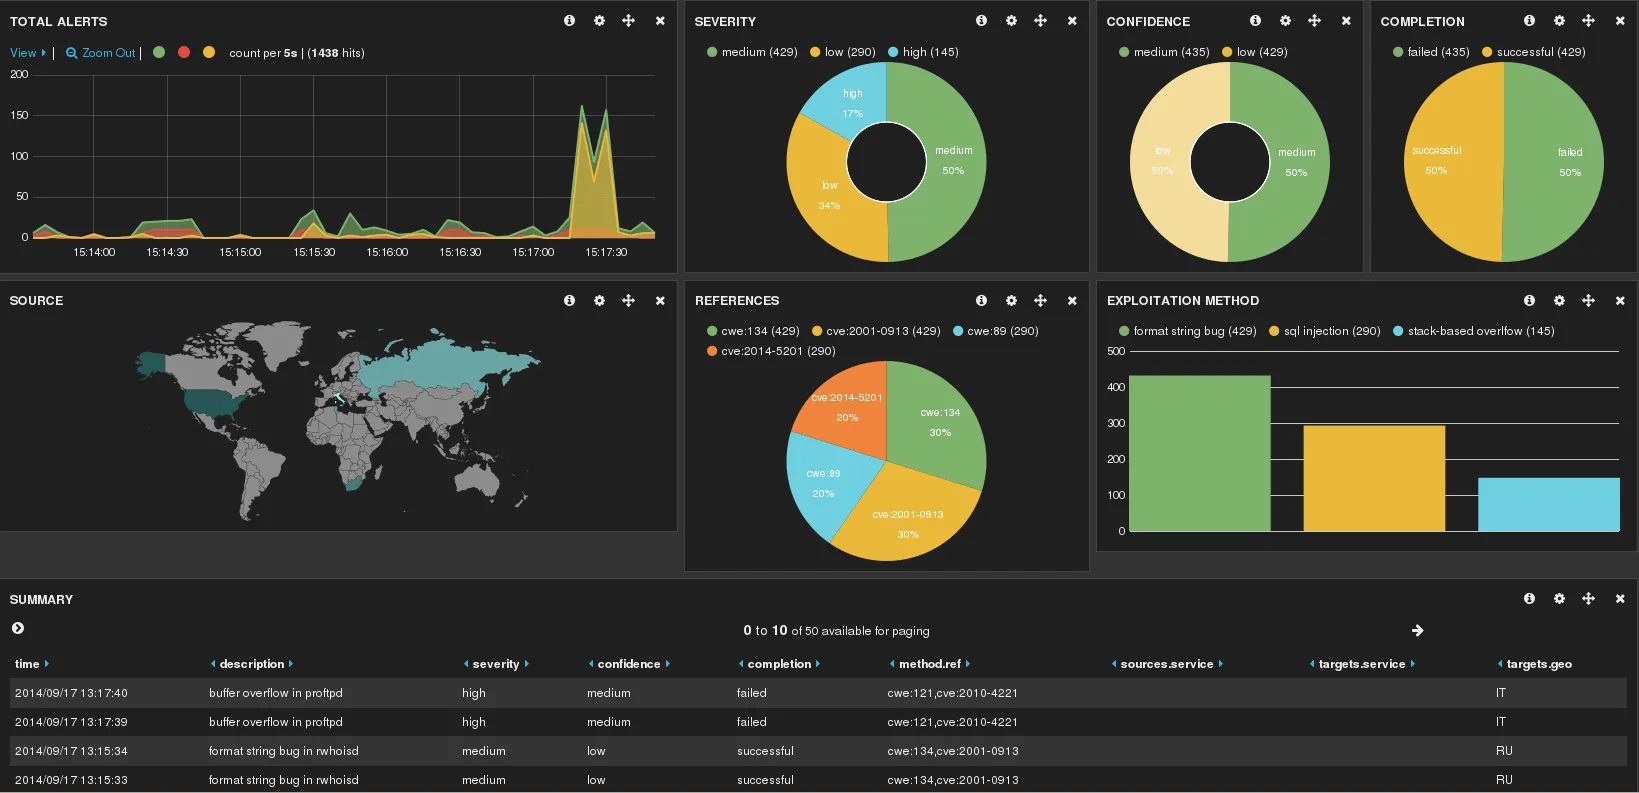The width and height of the screenshot is (1639, 793).
Task: Click the info icon on the Severity panel
Action: (981, 21)
